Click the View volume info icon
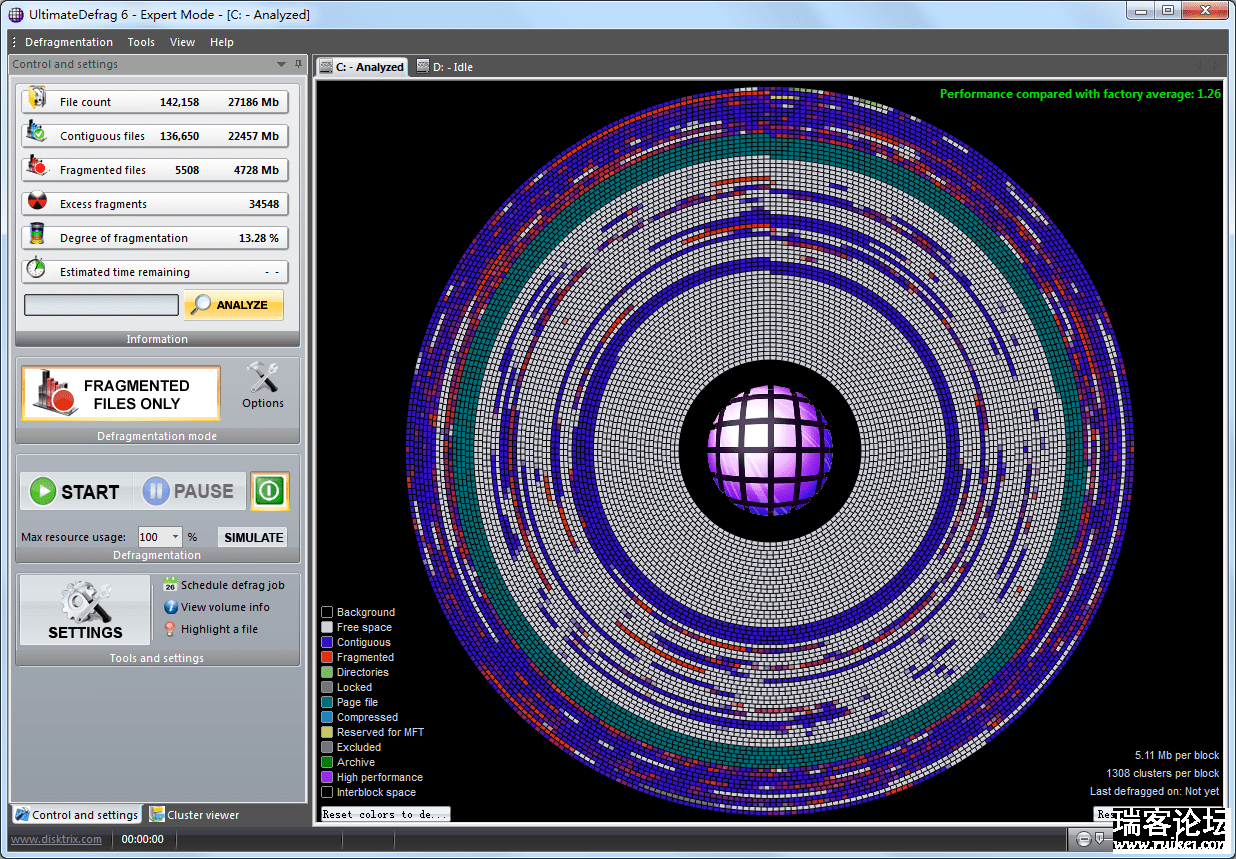Screen dimensions: 1236x859 pos(170,607)
